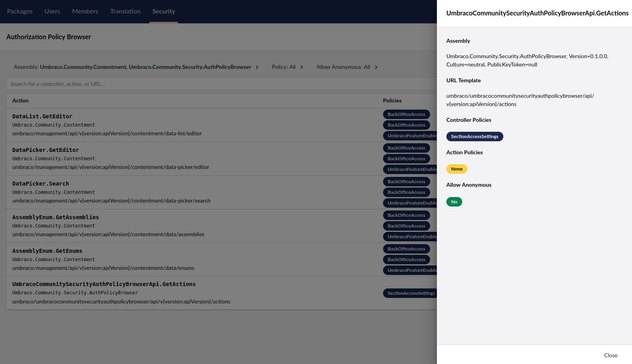Focus the controller, action, or URL search box
This screenshot has height=364, width=632.
222,84
